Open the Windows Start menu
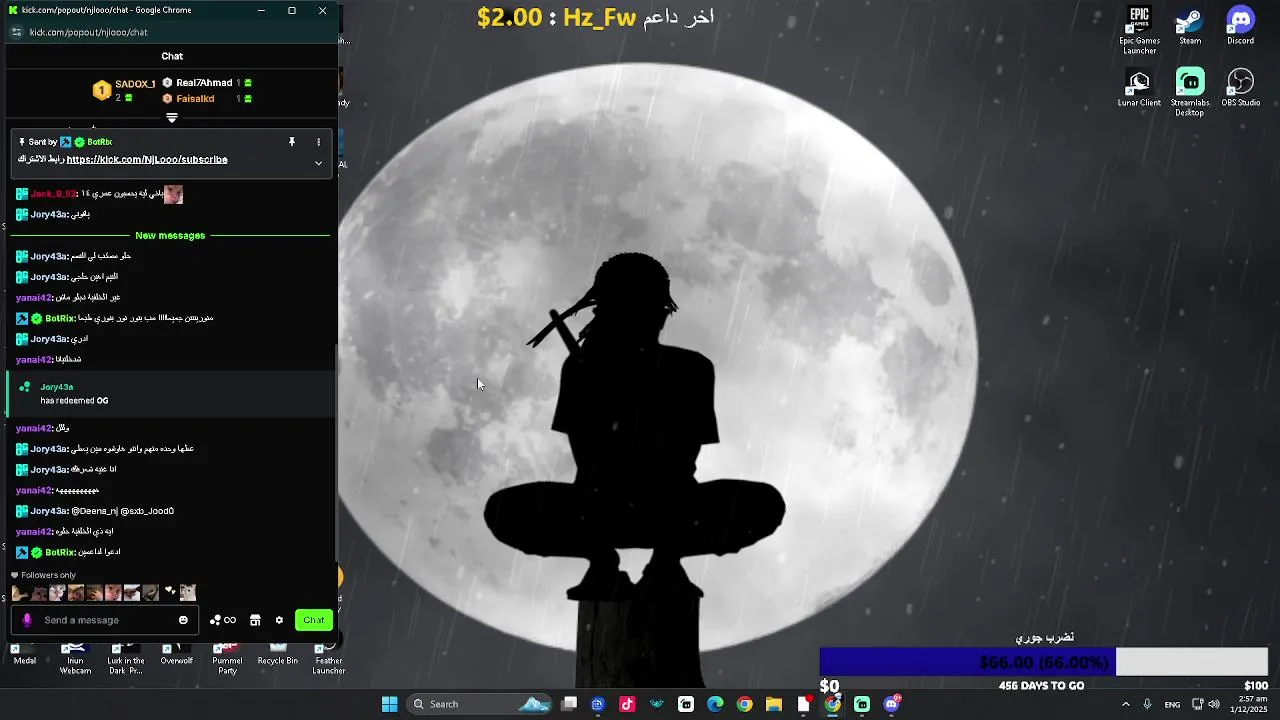Image resolution: width=1280 pixels, height=720 pixels. (x=389, y=704)
